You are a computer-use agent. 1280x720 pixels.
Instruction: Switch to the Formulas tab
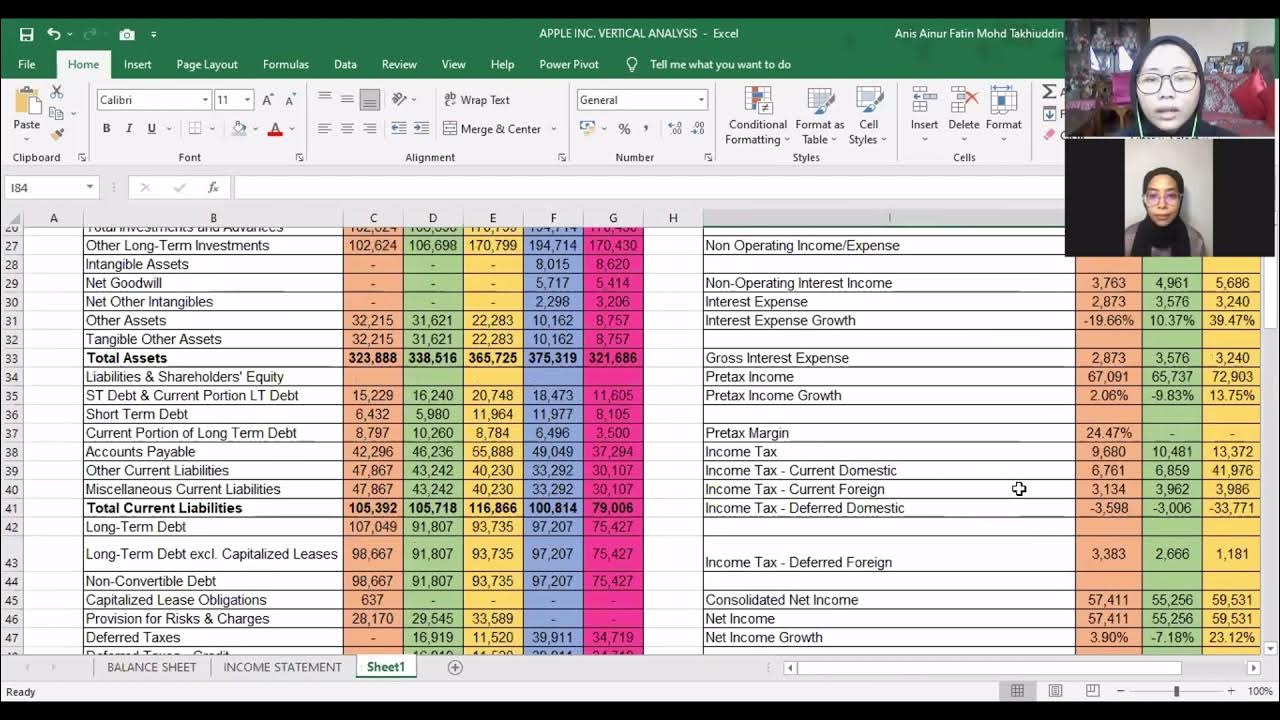[286, 64]
